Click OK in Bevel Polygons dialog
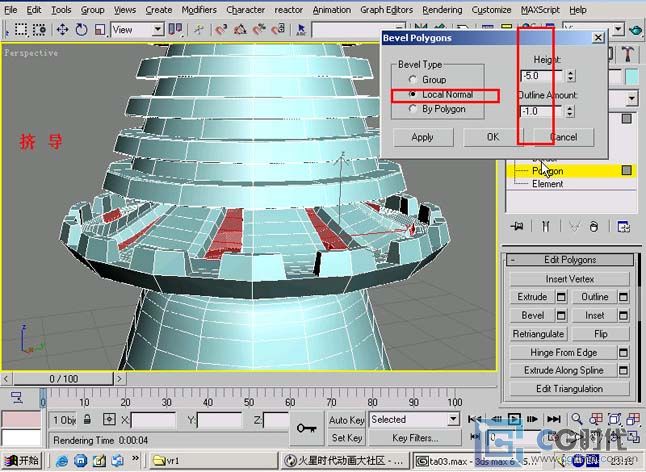 point(493,137)
